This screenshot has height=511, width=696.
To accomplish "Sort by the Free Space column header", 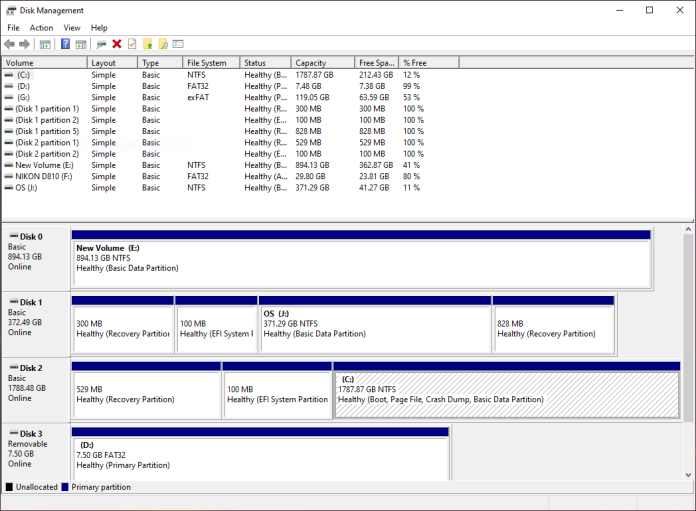I will (377, 63).
